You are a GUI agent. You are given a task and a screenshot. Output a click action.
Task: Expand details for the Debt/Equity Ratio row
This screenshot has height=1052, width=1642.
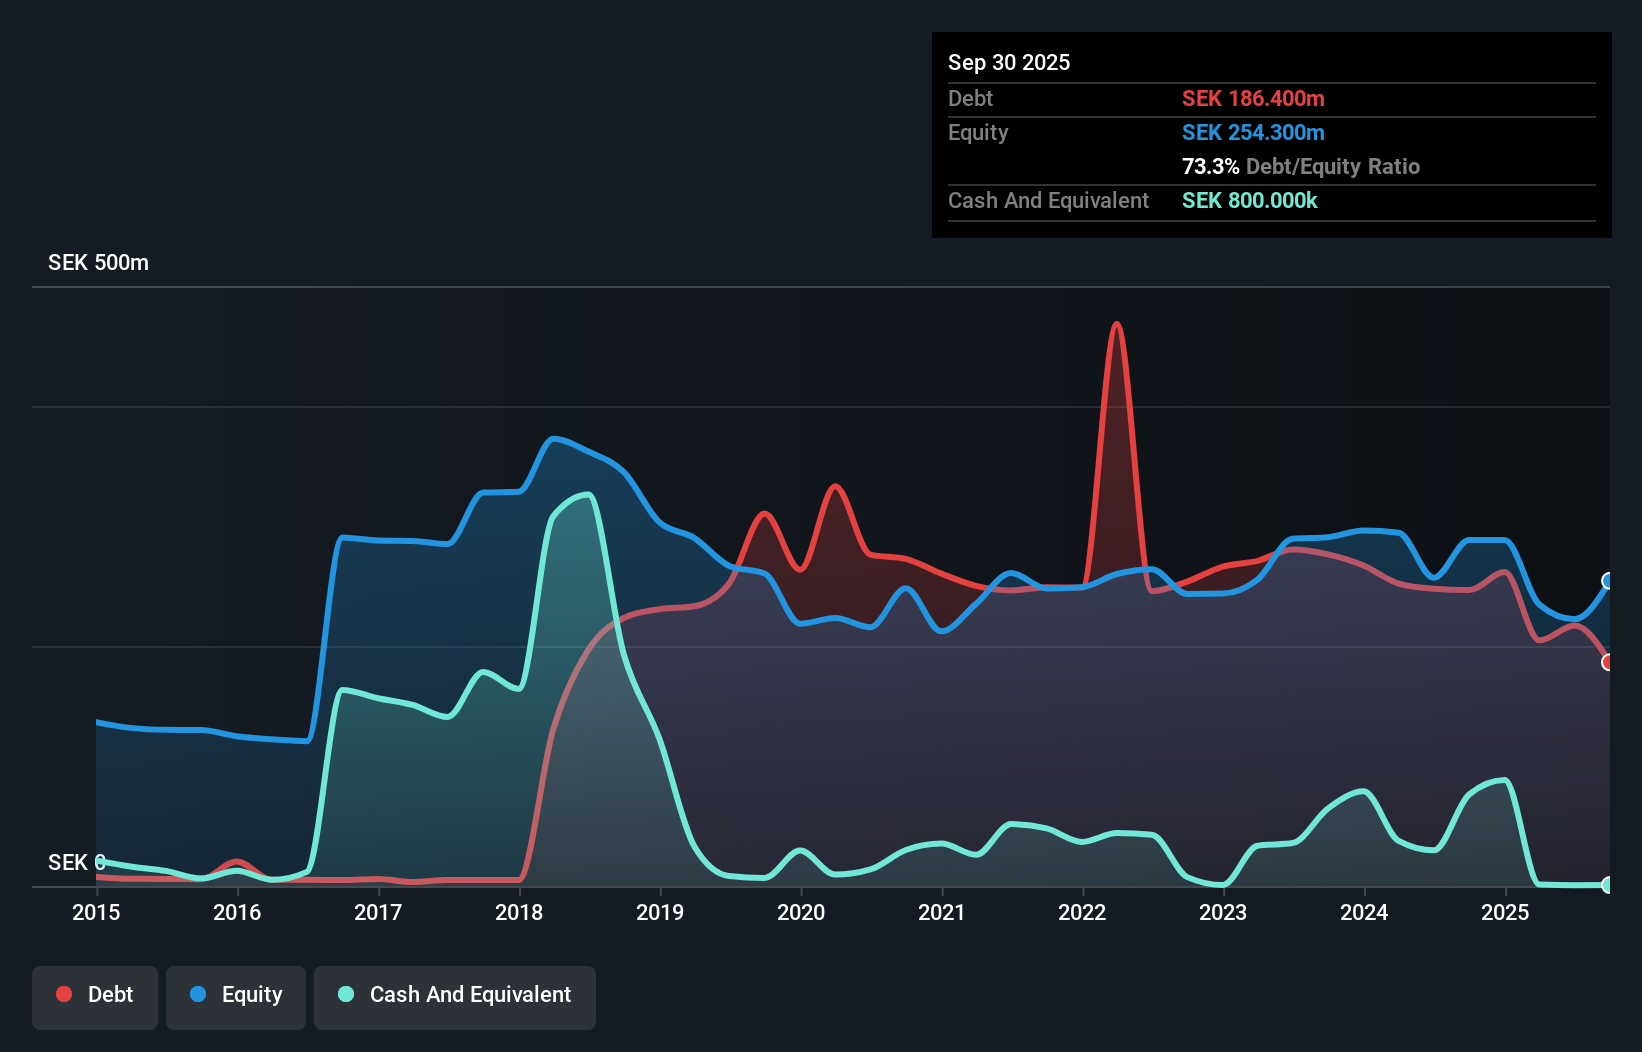tap(1301, 166)
